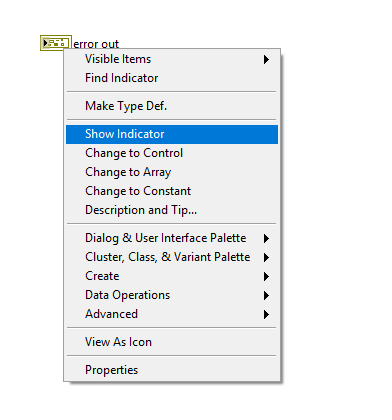The height and width of the screenshot is (420, 392).
Task: Select Make Type Def. option
Action: 172,106
